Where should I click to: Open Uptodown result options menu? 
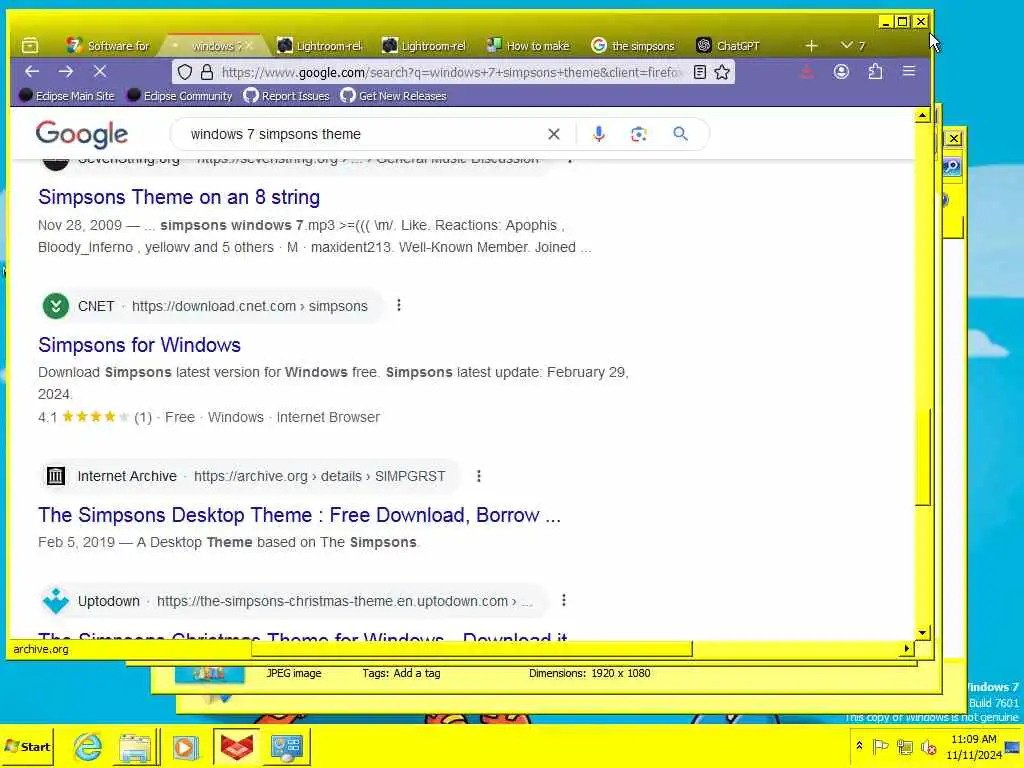point(564,600)
